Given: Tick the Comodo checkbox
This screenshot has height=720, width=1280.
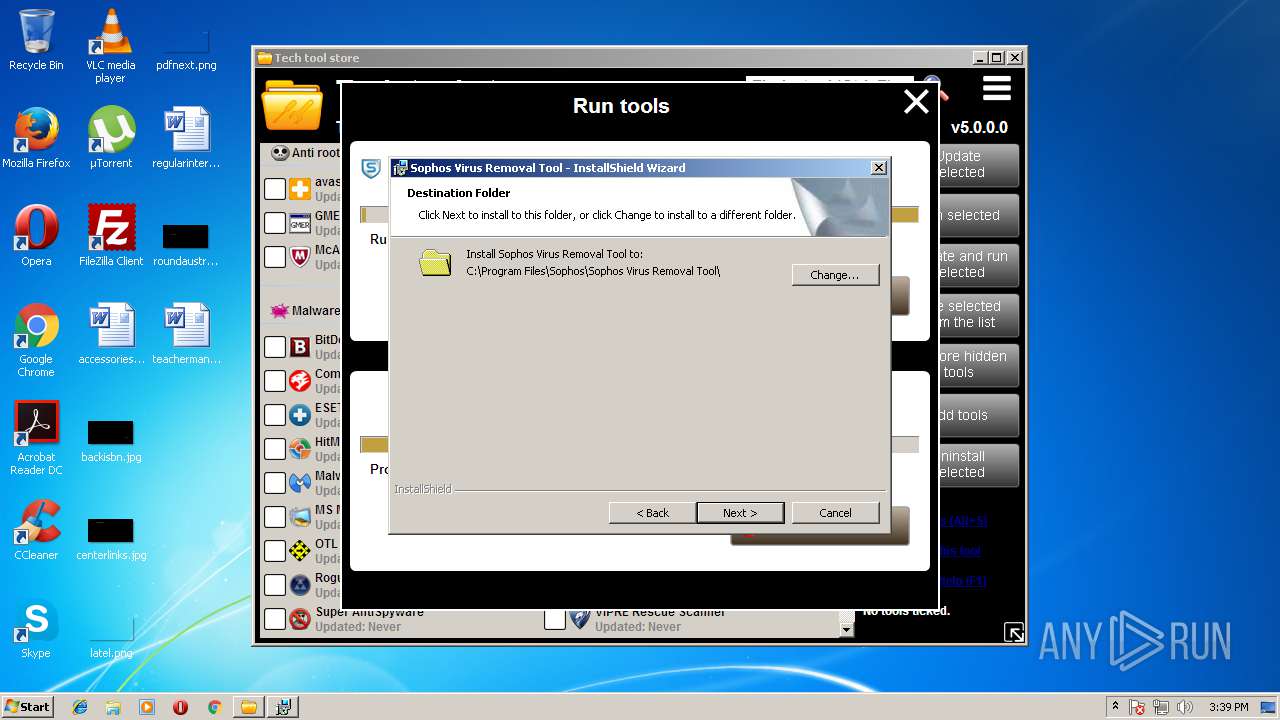Looking at the screenshot, I should 275,381.
